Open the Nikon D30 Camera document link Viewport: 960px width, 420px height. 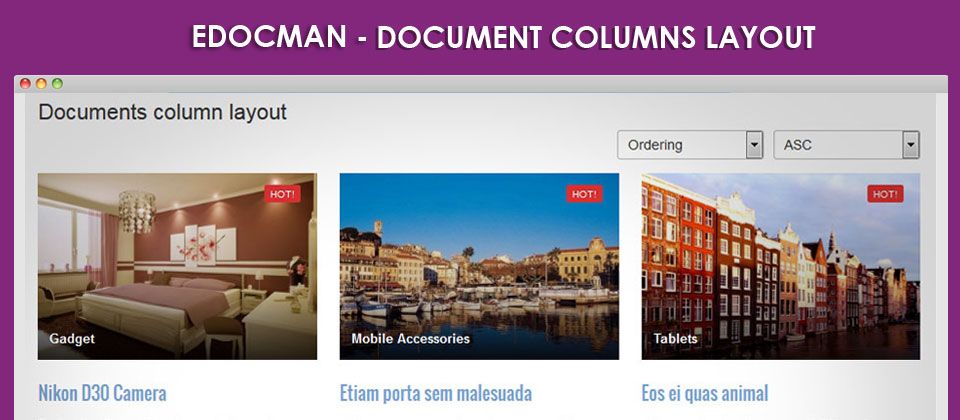pos(102,393)
